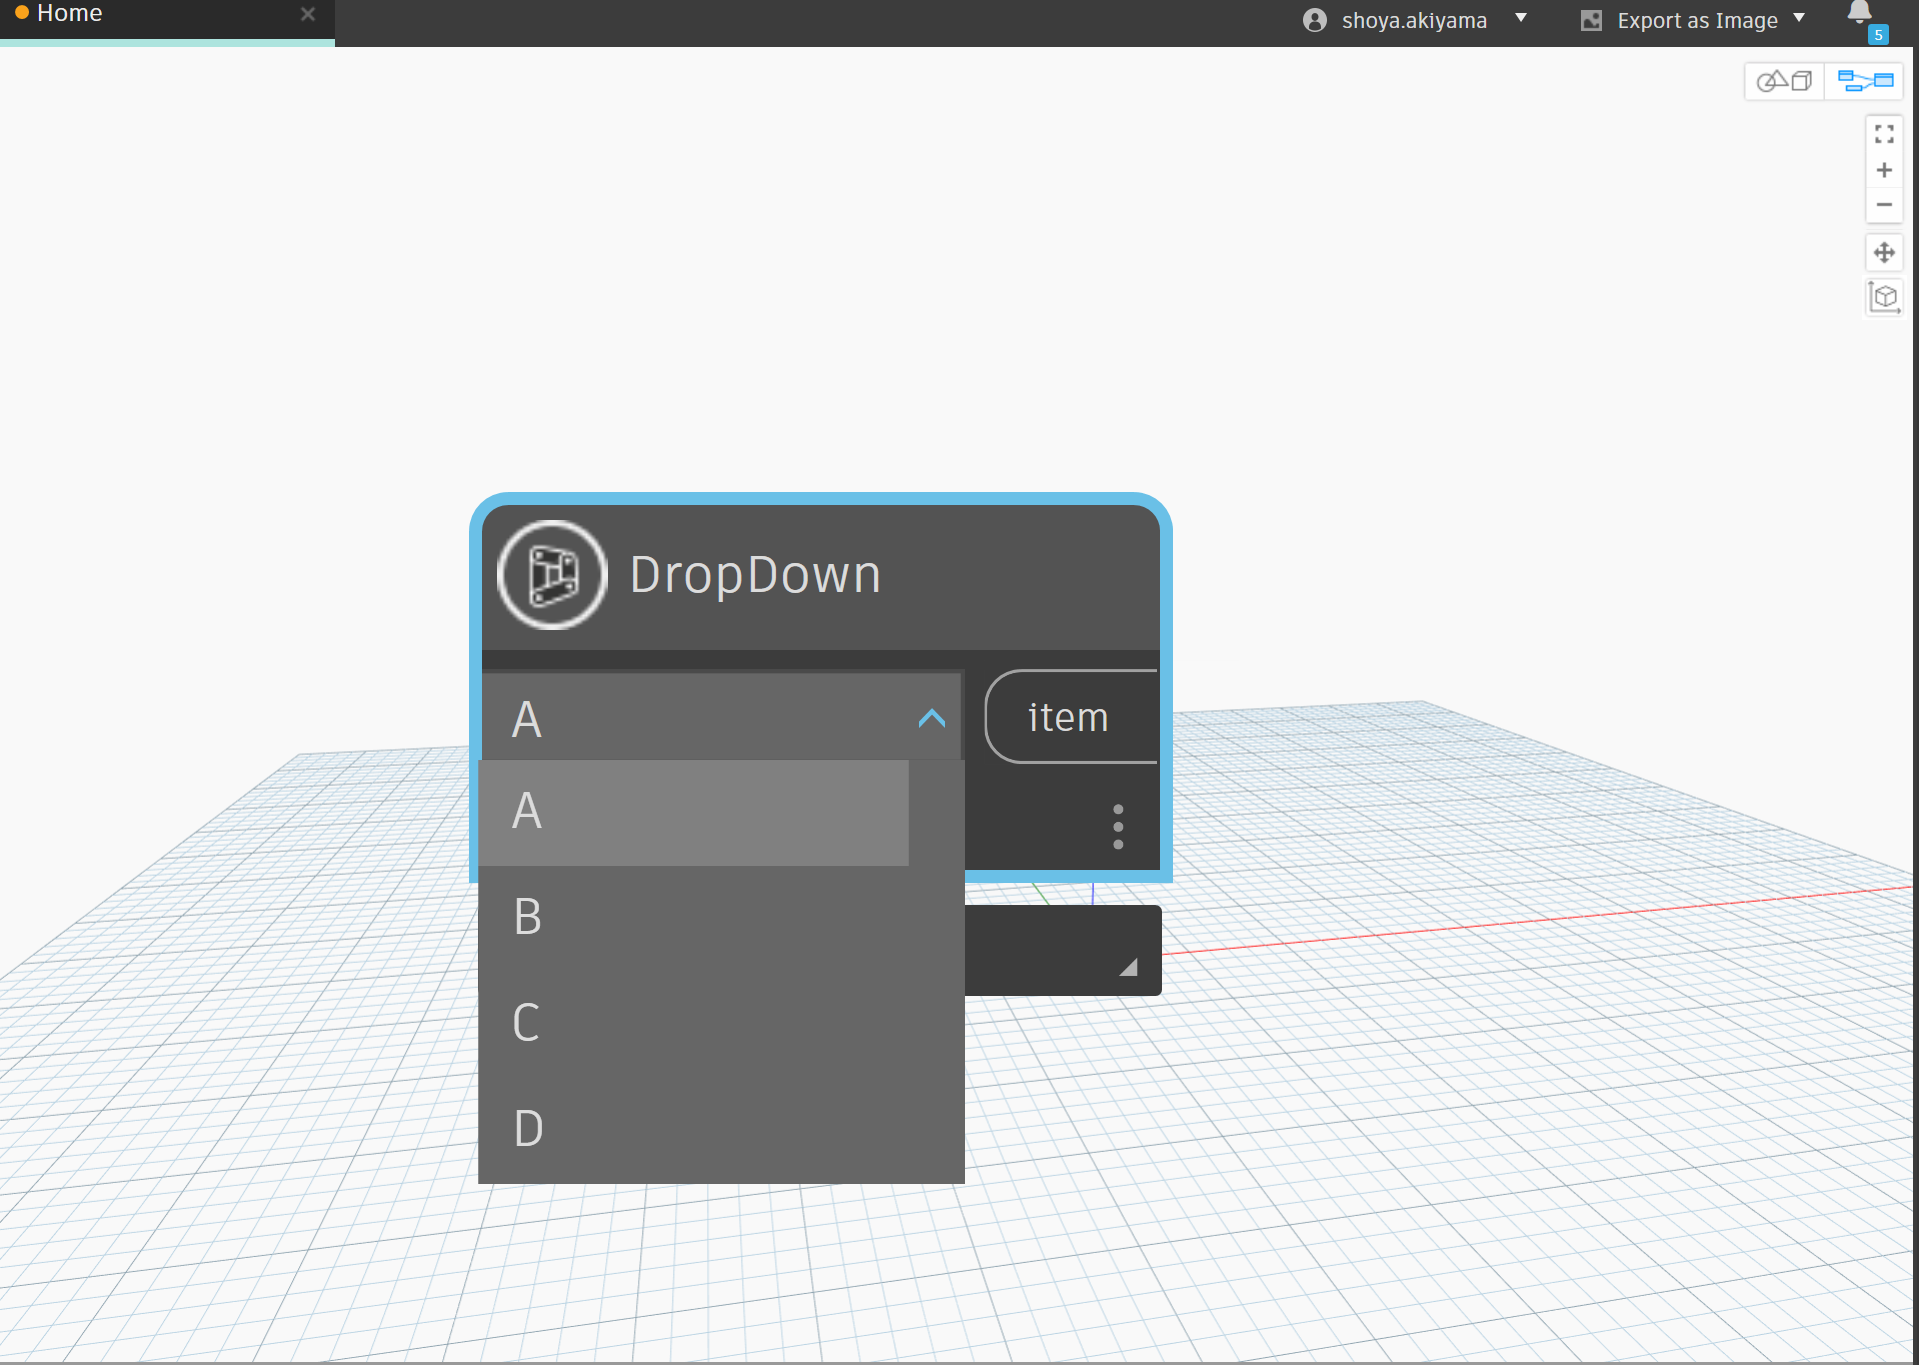The width and height of the screenshot is (1919, 1365).
Task: Click the orbit cube icon
Action: click(1884, 297)
